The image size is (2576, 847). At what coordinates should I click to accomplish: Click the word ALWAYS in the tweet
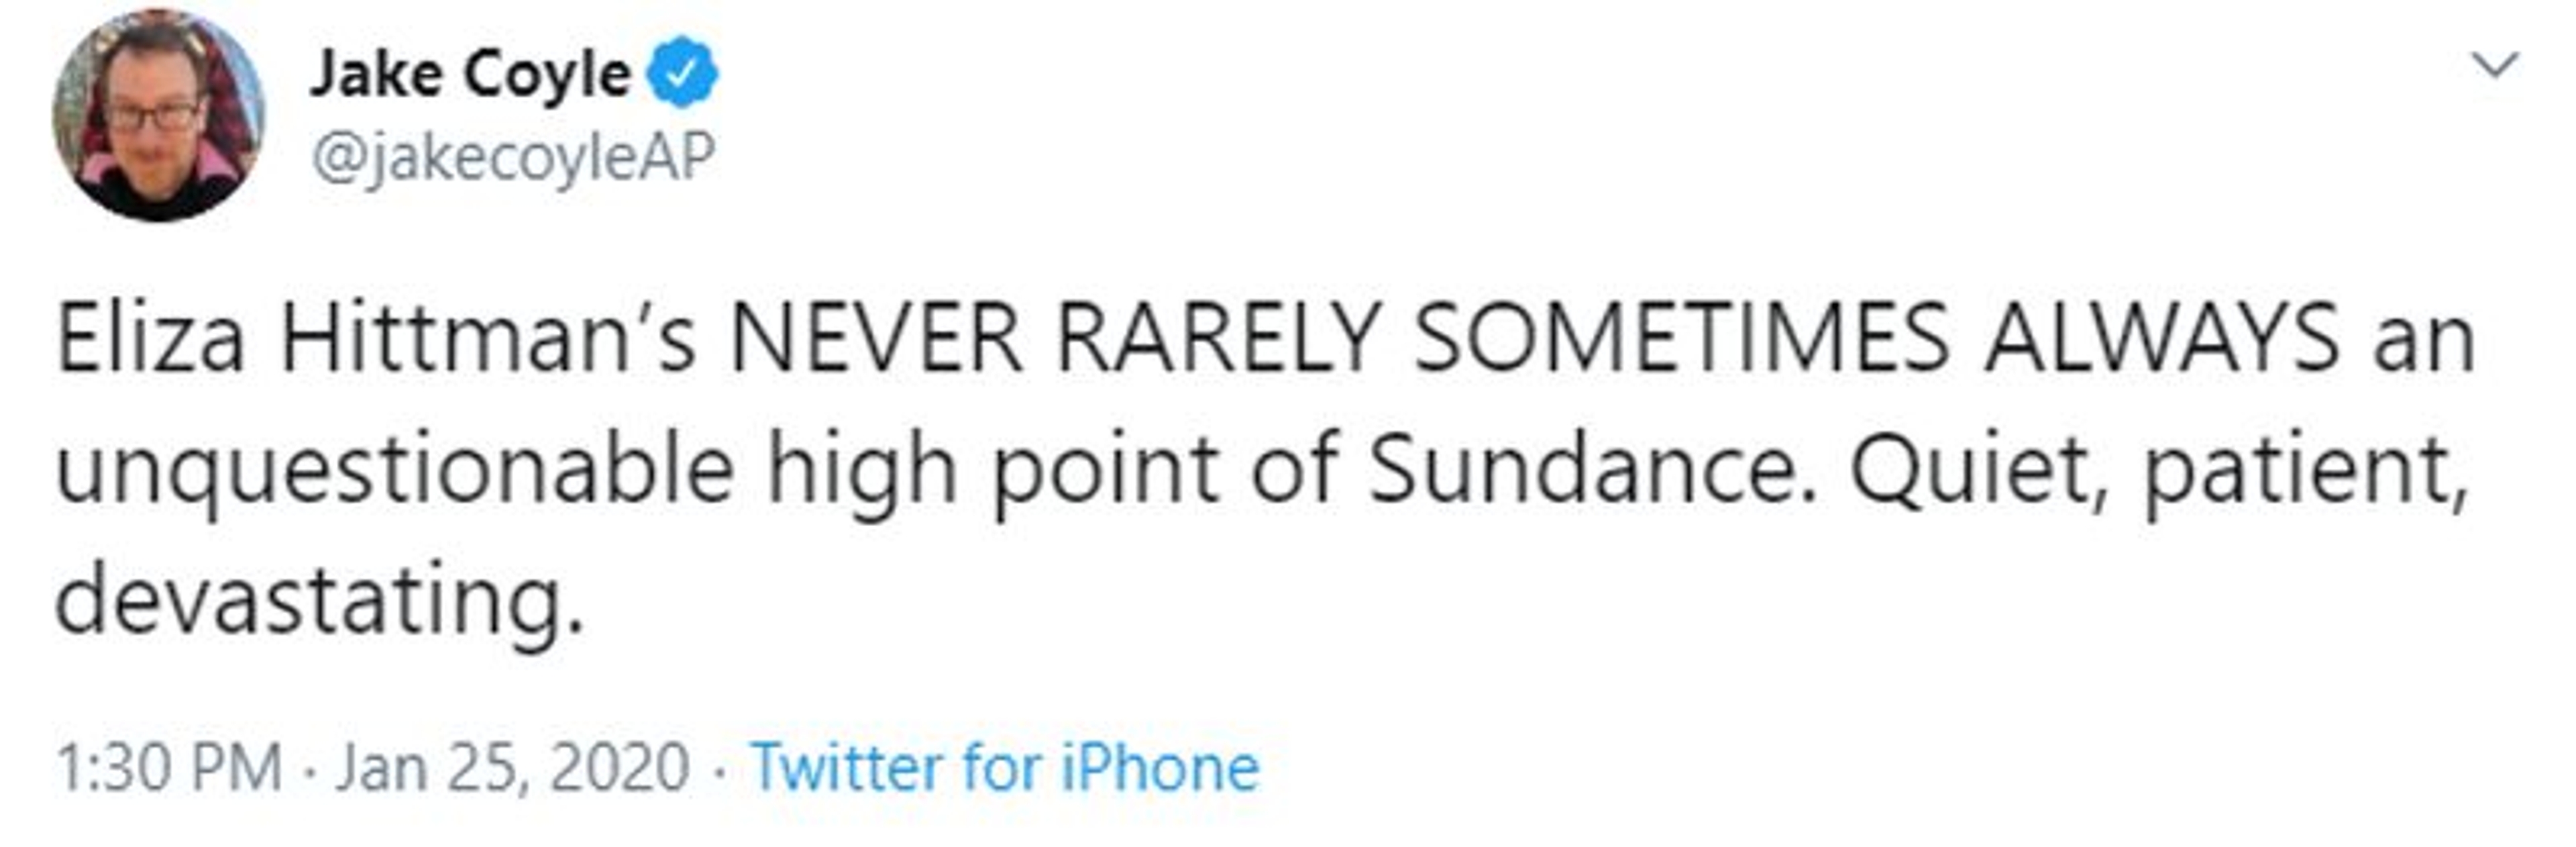[2161, 338]
